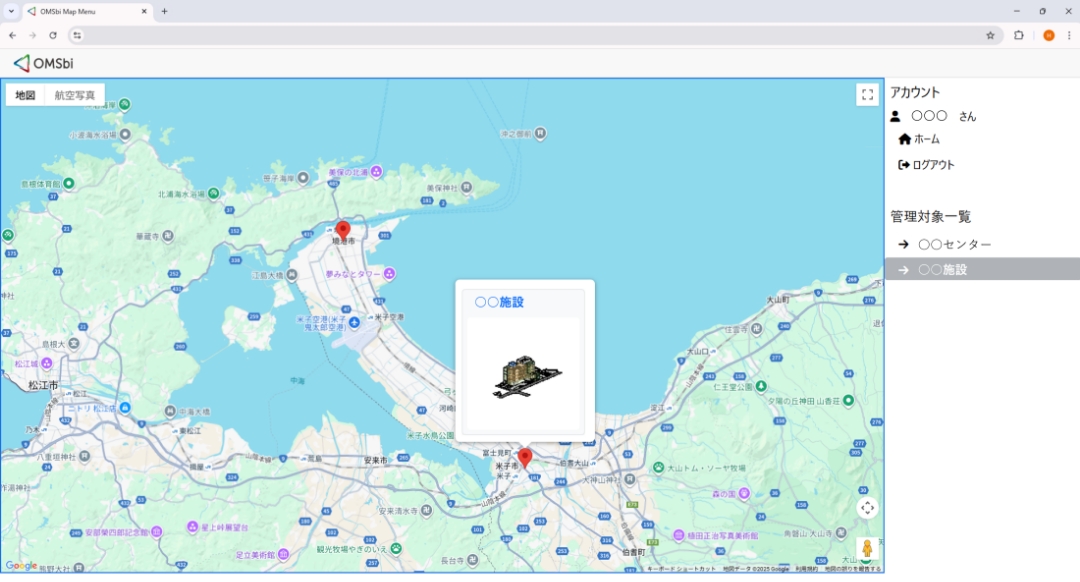
Task: Click ○○施設 title in info popup
Action: pos(499,302)
